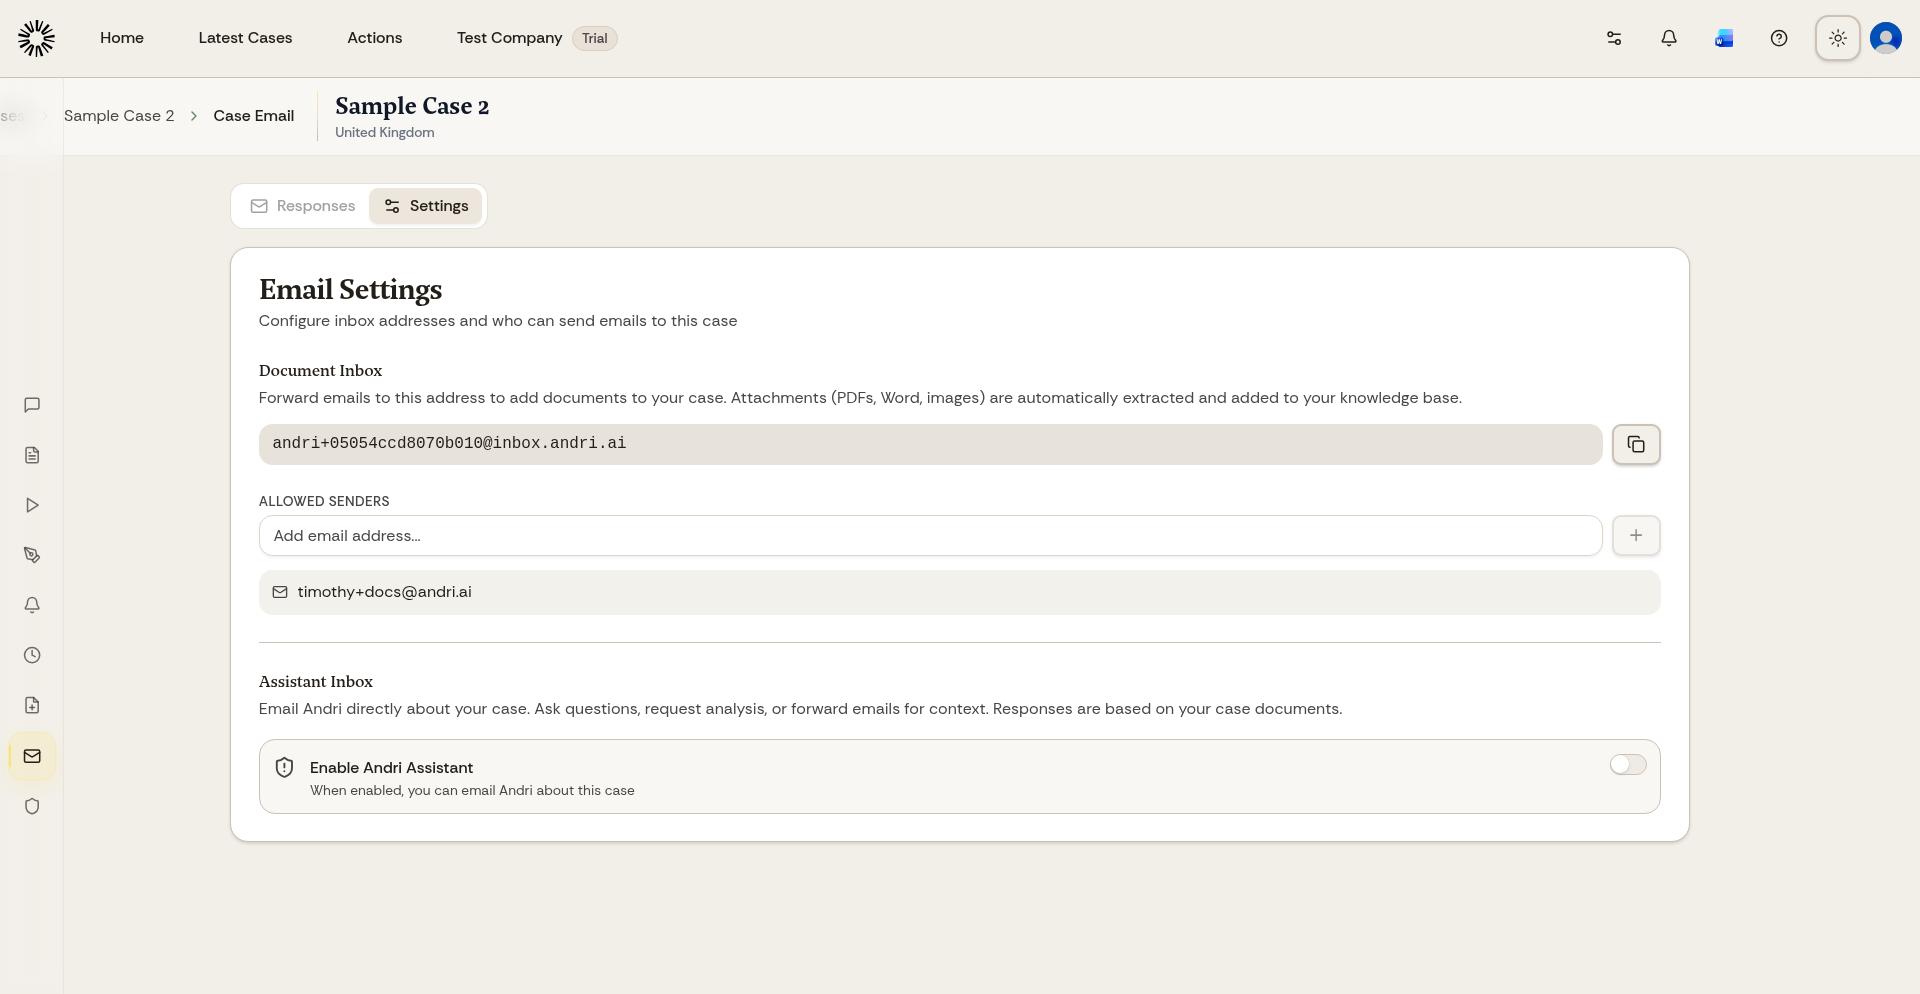This screenshot has height=994, width=1920.
Task: Click the Add email address field
Action: point(930,536)
